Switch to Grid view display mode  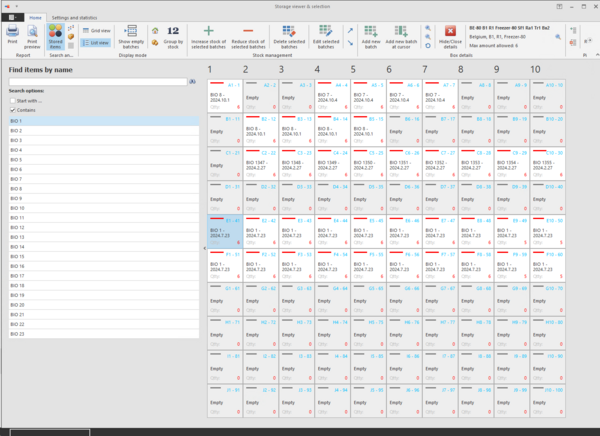(97, 31)
